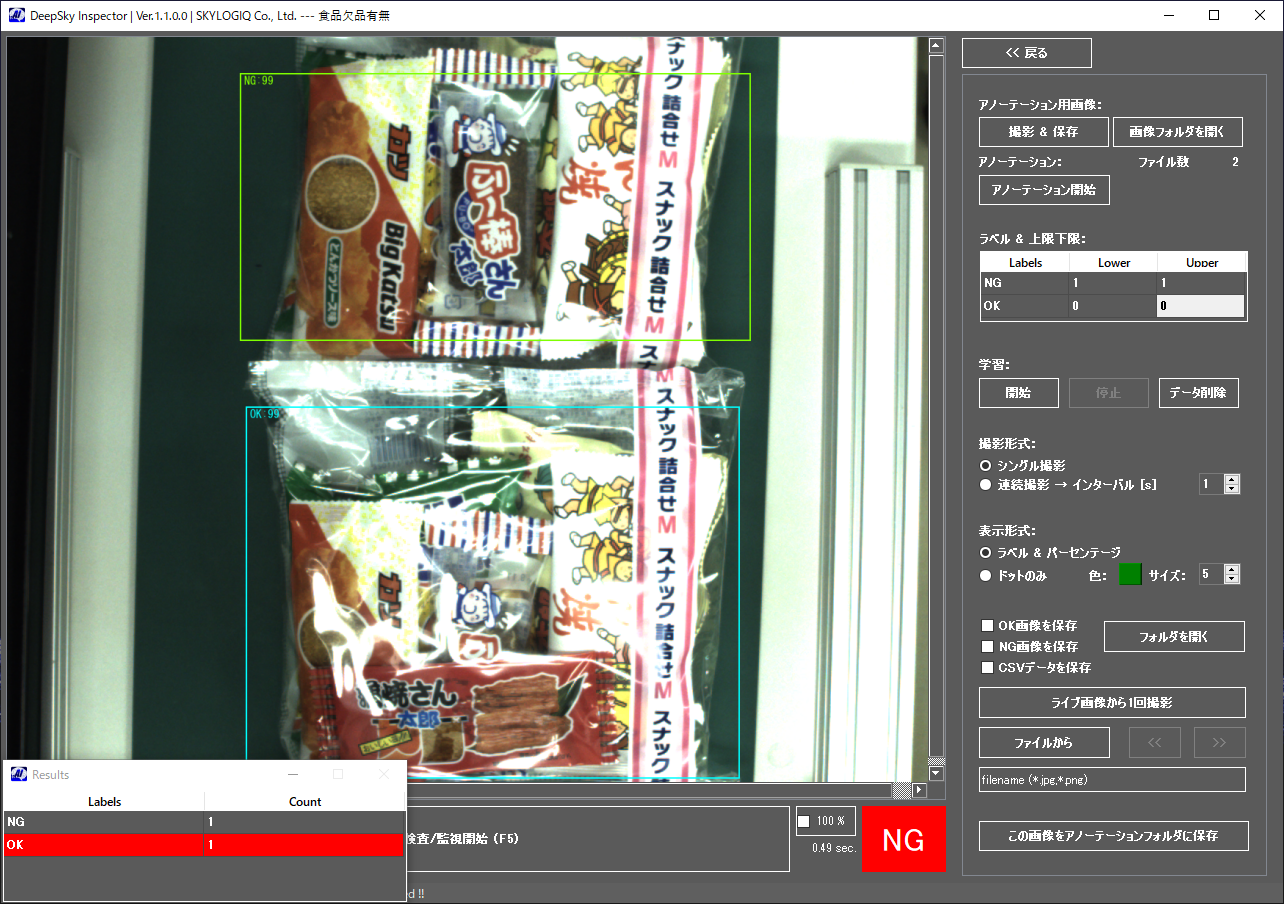Select the NG label cell in limits table
1284x904 pixels.
coord(1025,284)
